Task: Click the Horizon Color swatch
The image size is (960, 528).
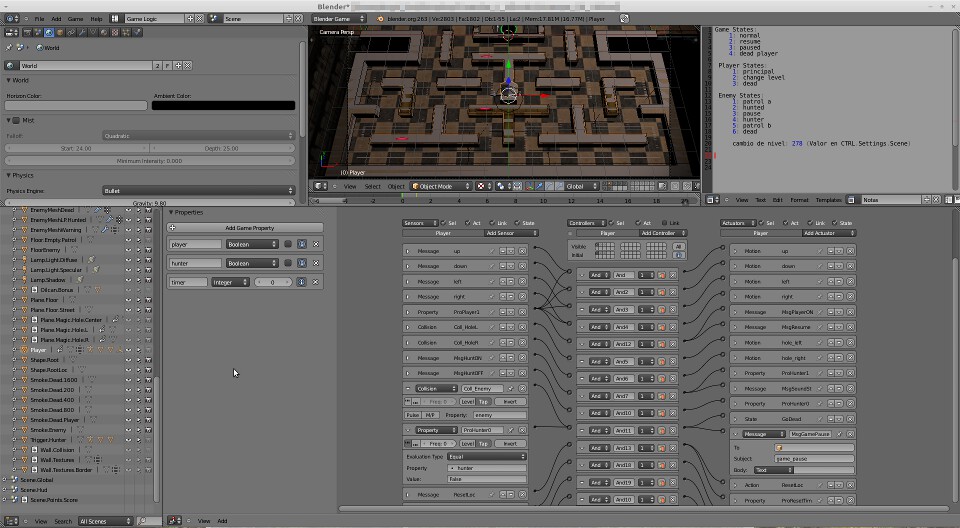Action: [x=77, y=105]
